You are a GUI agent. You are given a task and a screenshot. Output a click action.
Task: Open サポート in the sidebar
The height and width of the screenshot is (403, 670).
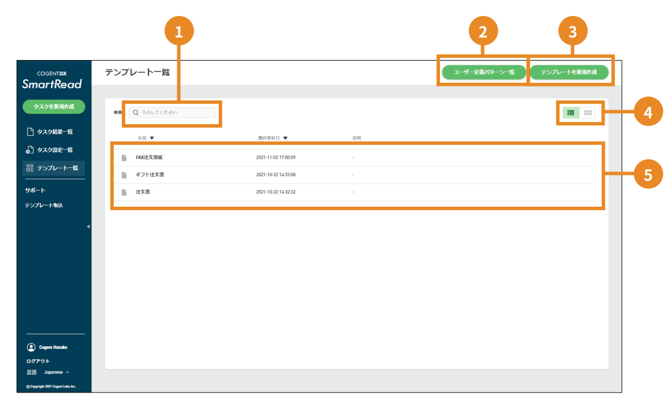tap(35, 190)
